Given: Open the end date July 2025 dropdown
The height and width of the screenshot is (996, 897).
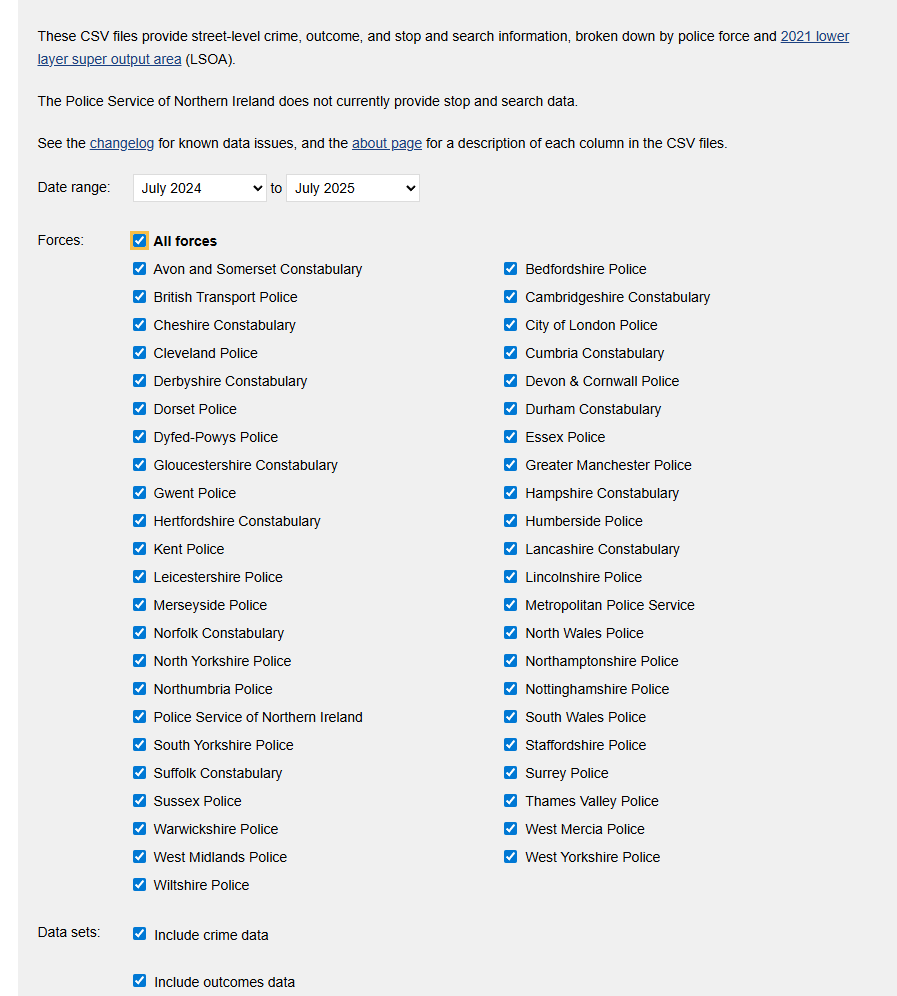Looking at the screenshot, I should (x=352, y=188).
